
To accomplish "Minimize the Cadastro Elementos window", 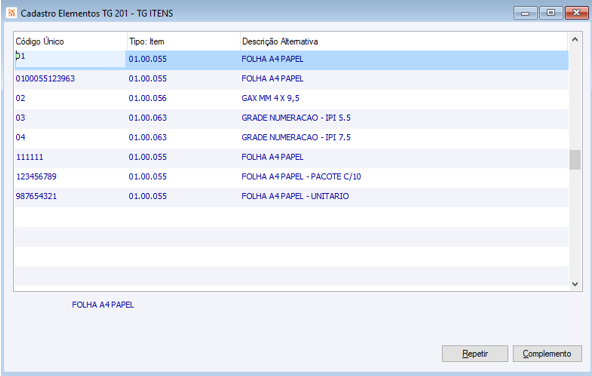I will tap(525, 13).
